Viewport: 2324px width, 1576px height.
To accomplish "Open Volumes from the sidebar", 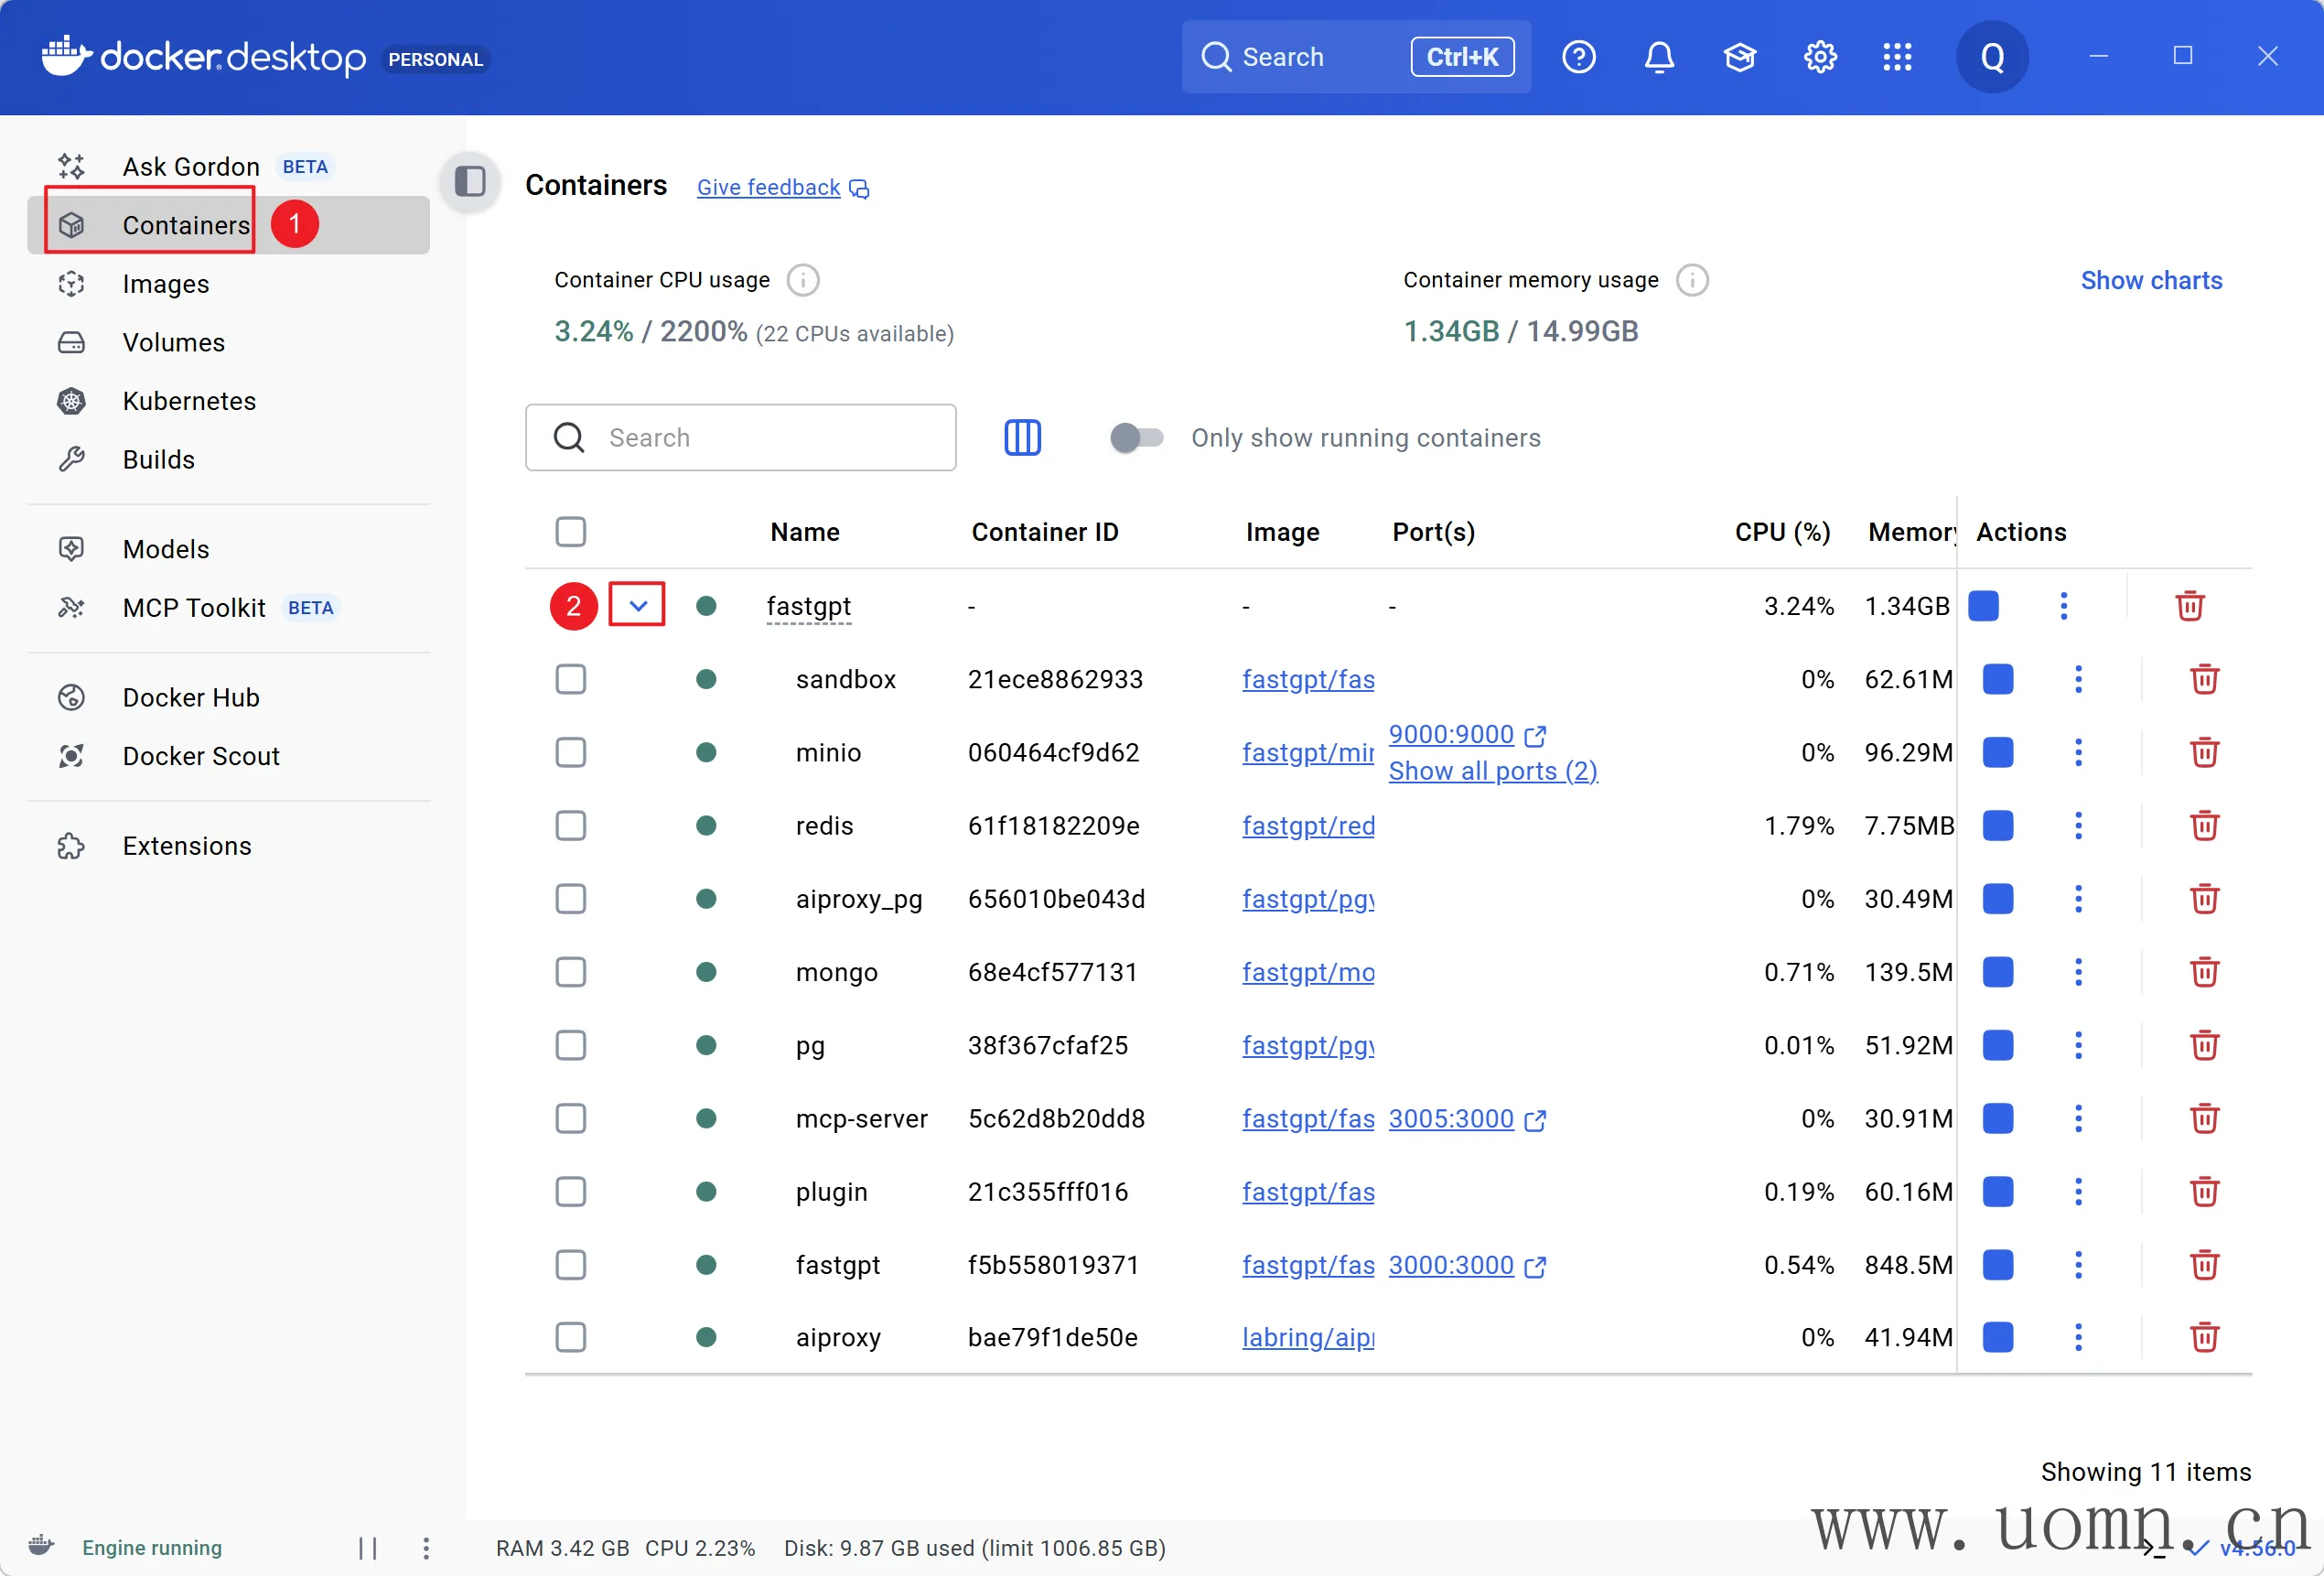I will [174, 343].
